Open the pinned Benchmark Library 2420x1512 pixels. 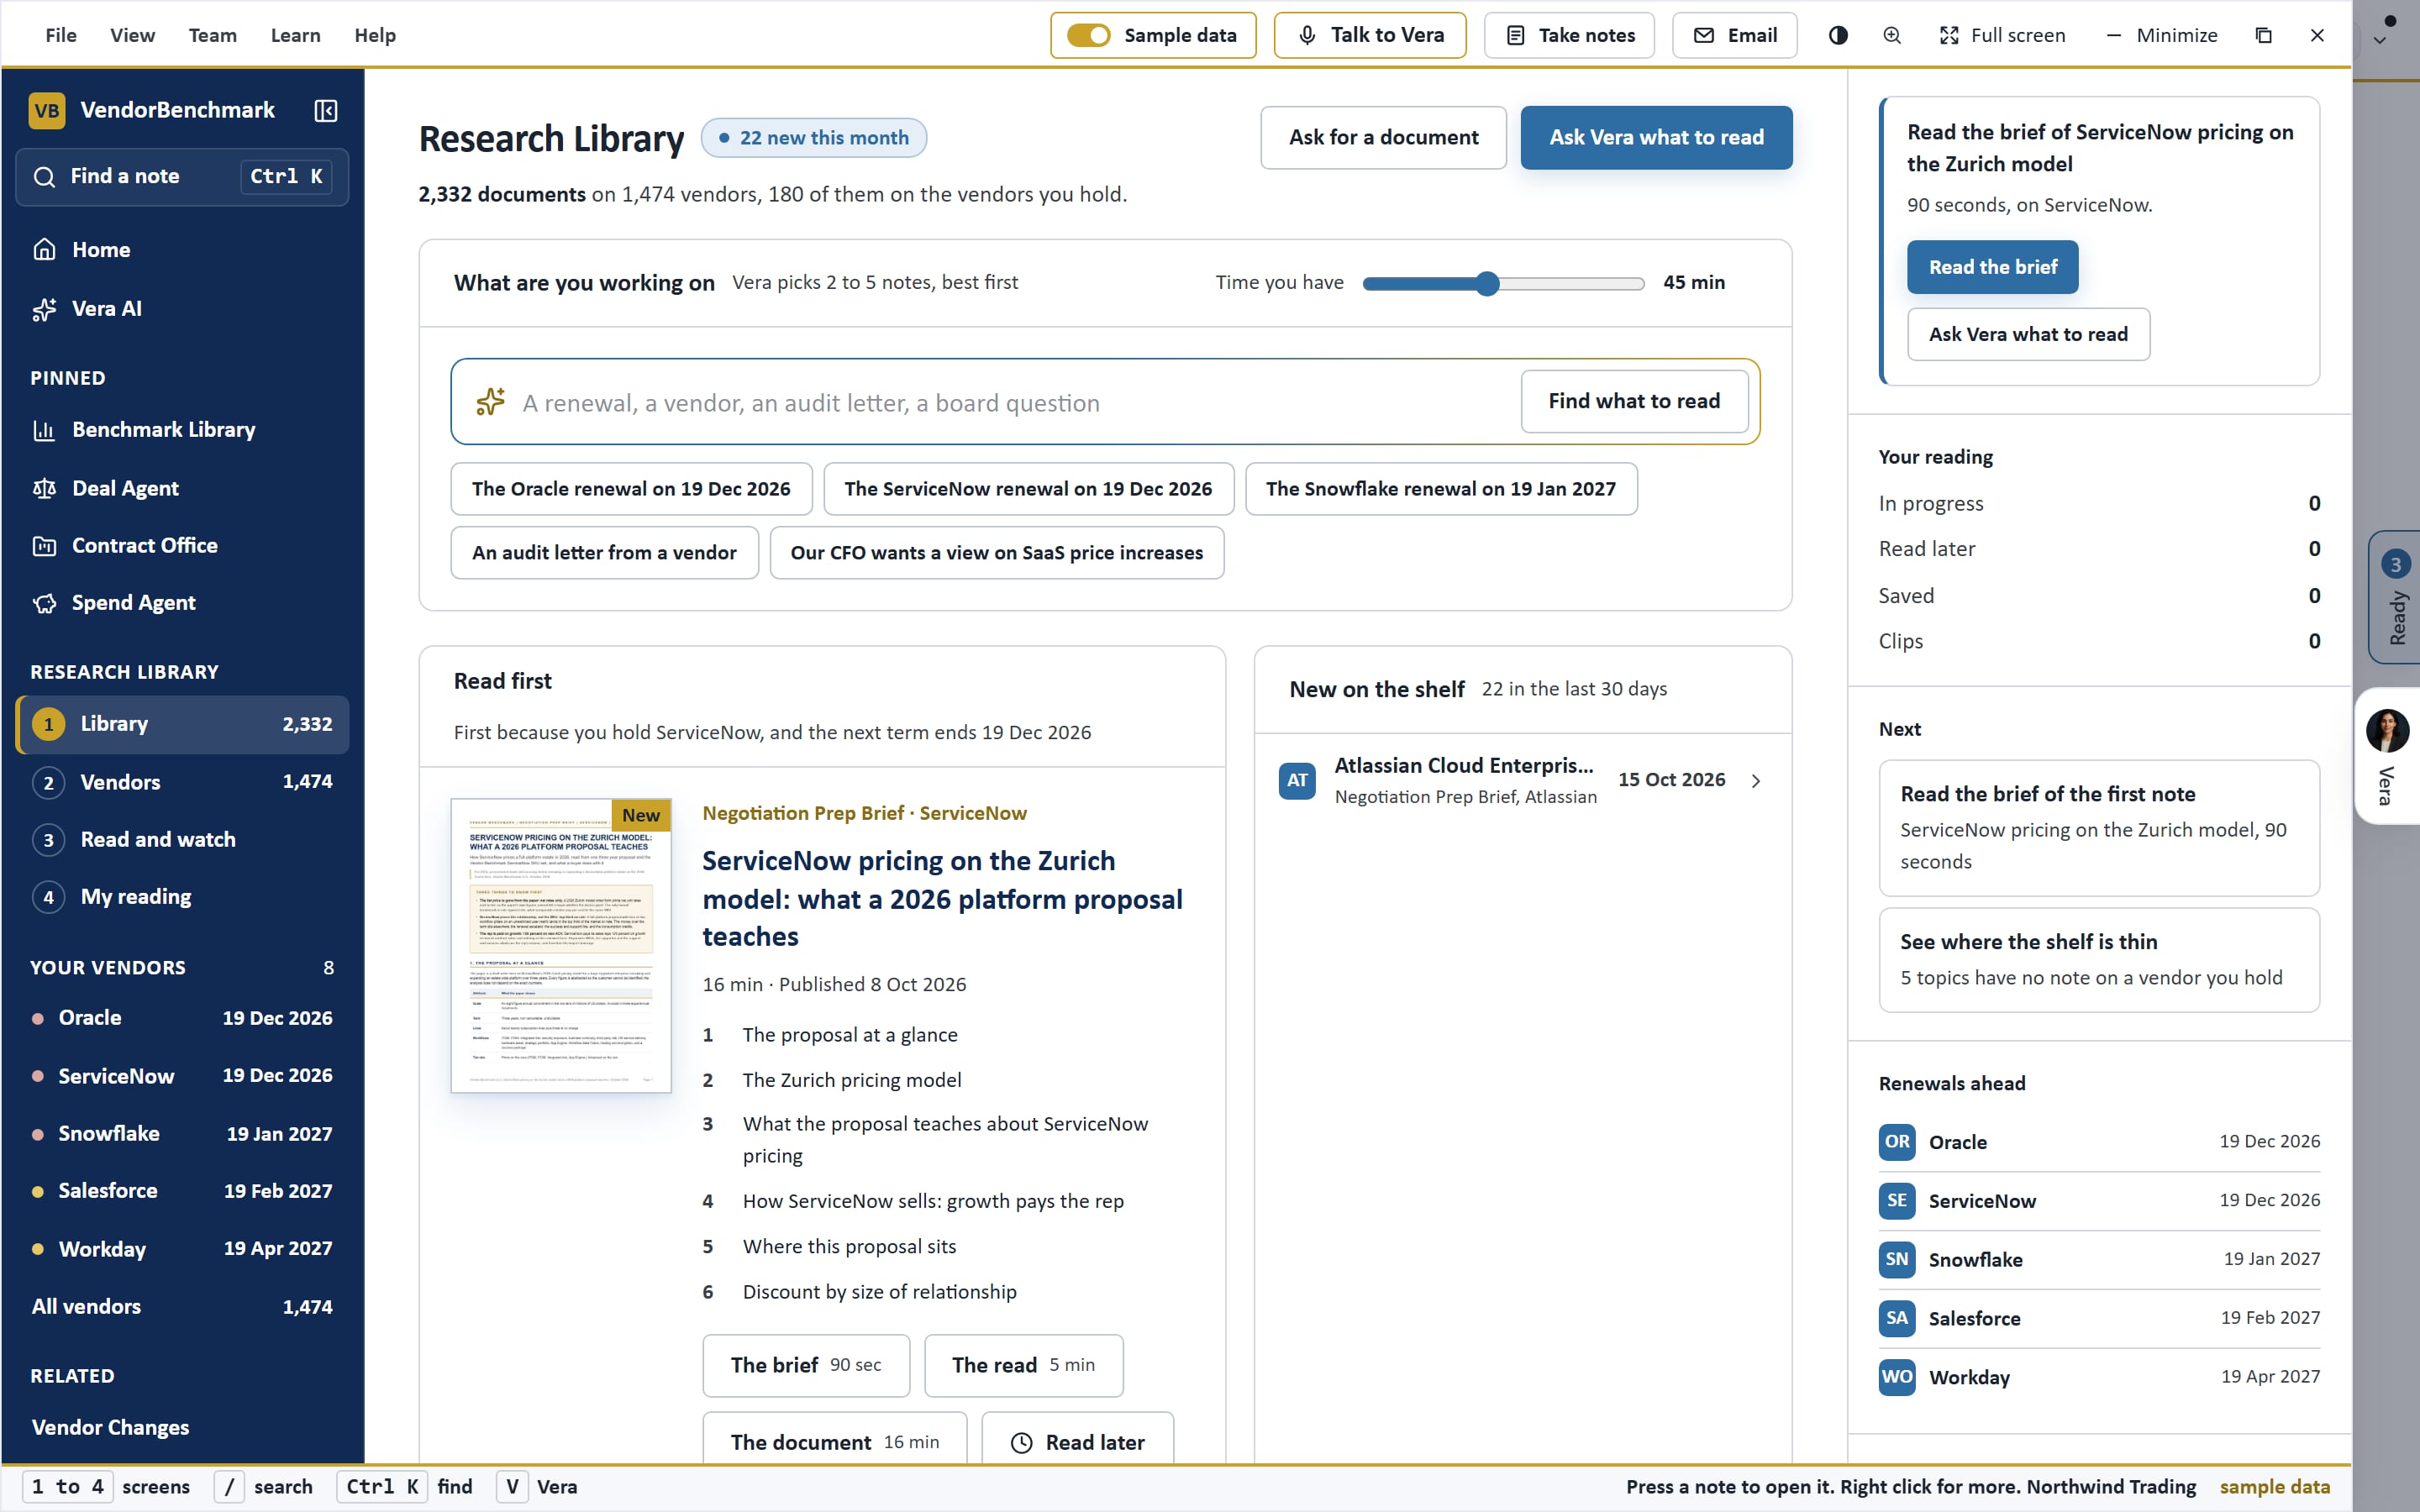click(182, 429)
